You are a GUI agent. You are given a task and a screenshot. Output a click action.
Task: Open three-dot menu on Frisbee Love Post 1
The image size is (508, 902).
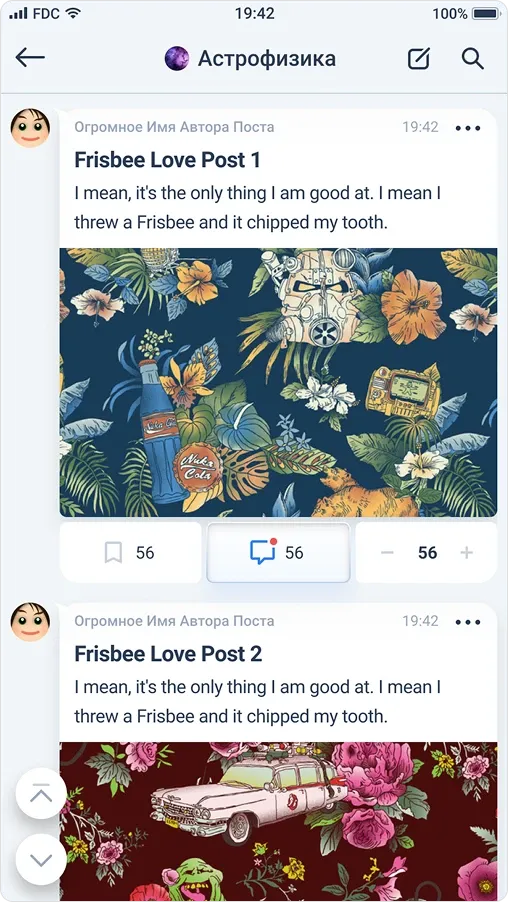pos(468,128)
